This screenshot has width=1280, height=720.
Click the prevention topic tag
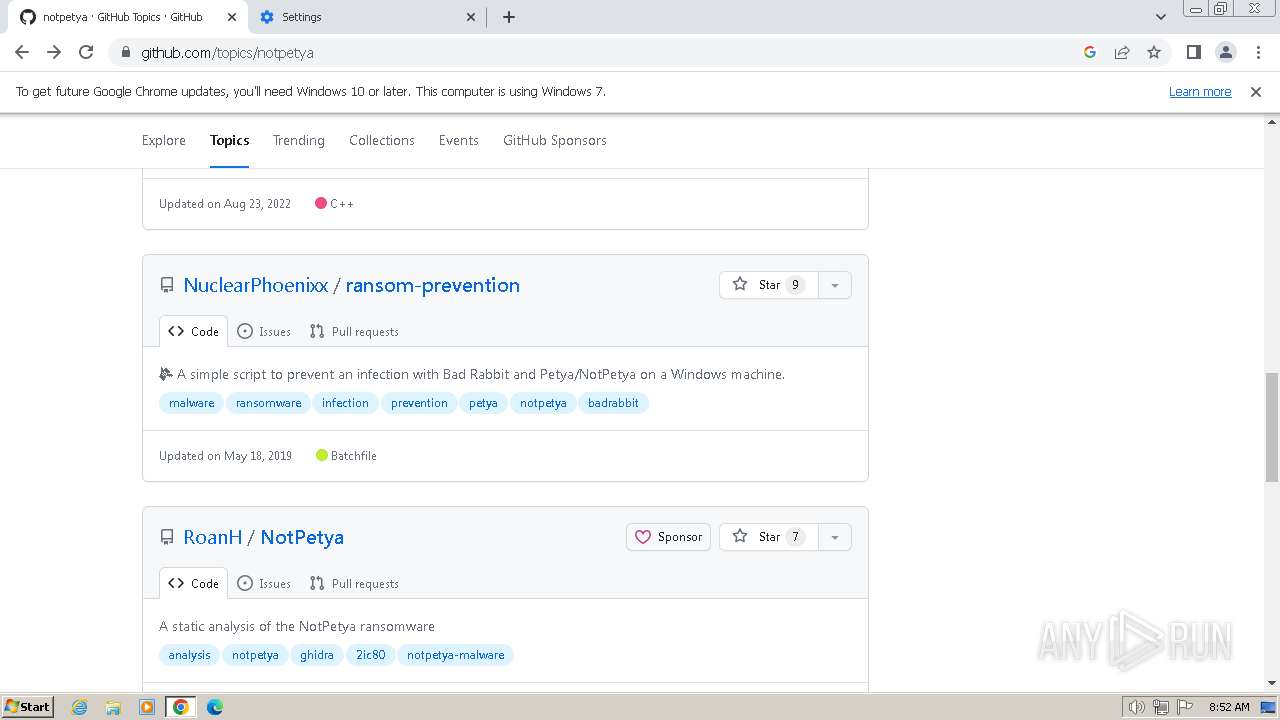point(419,403)
